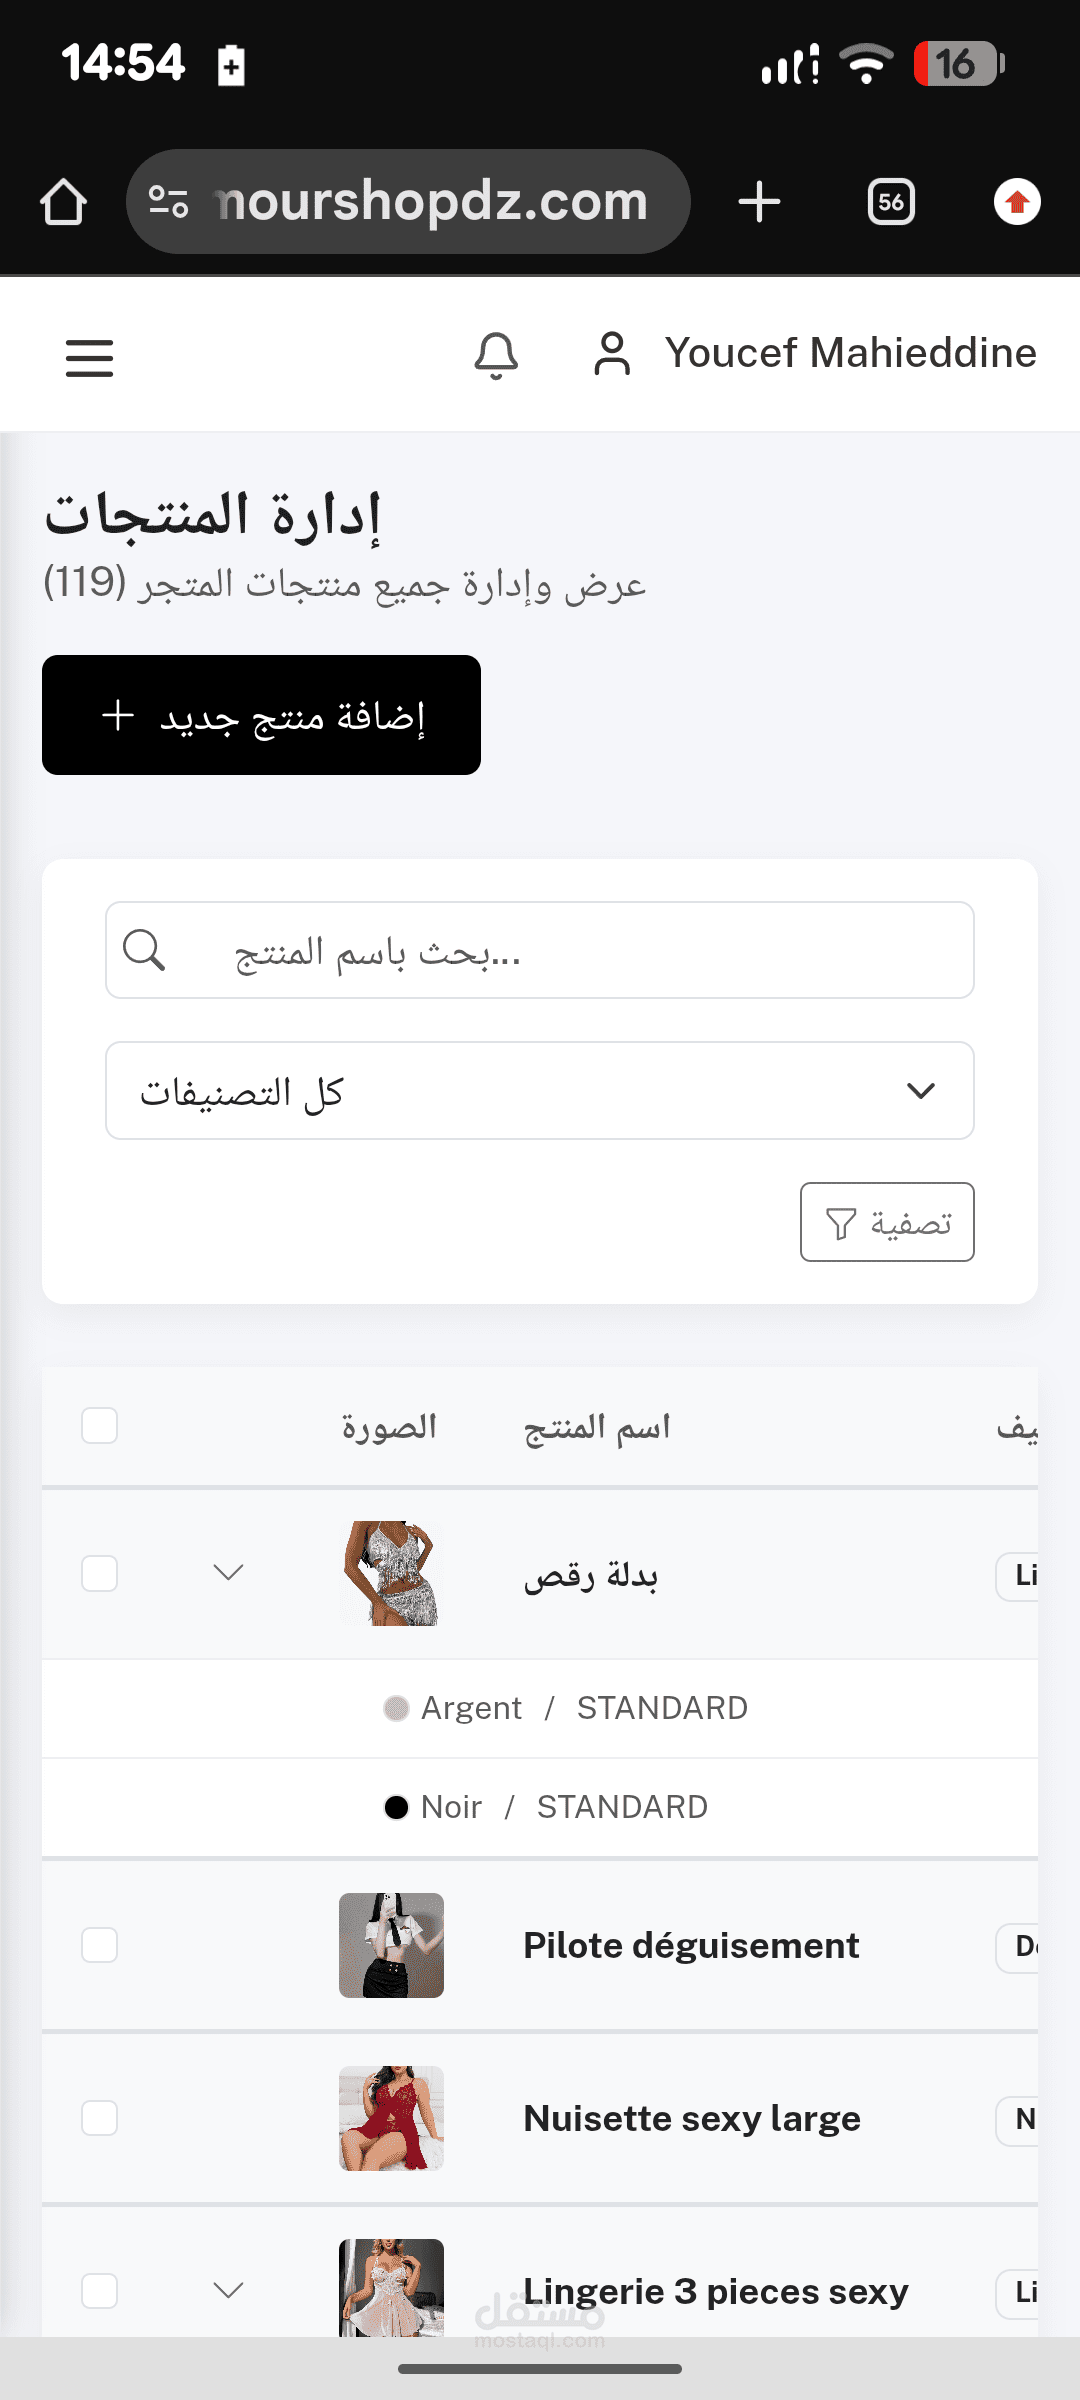1080x2400 pixels.
Task: Collapse variants of بدلة رقص row
Action: coord(229,1573)
